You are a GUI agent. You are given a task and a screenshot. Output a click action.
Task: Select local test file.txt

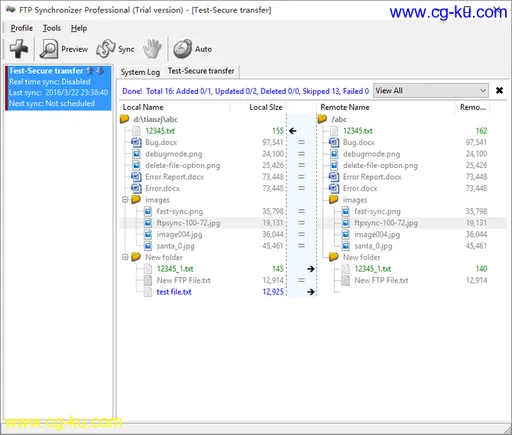pos(174,292)
